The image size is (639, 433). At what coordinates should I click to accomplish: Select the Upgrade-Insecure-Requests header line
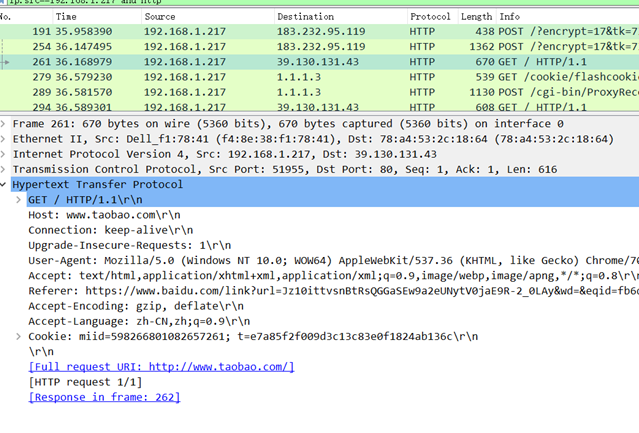coord(130,245)
